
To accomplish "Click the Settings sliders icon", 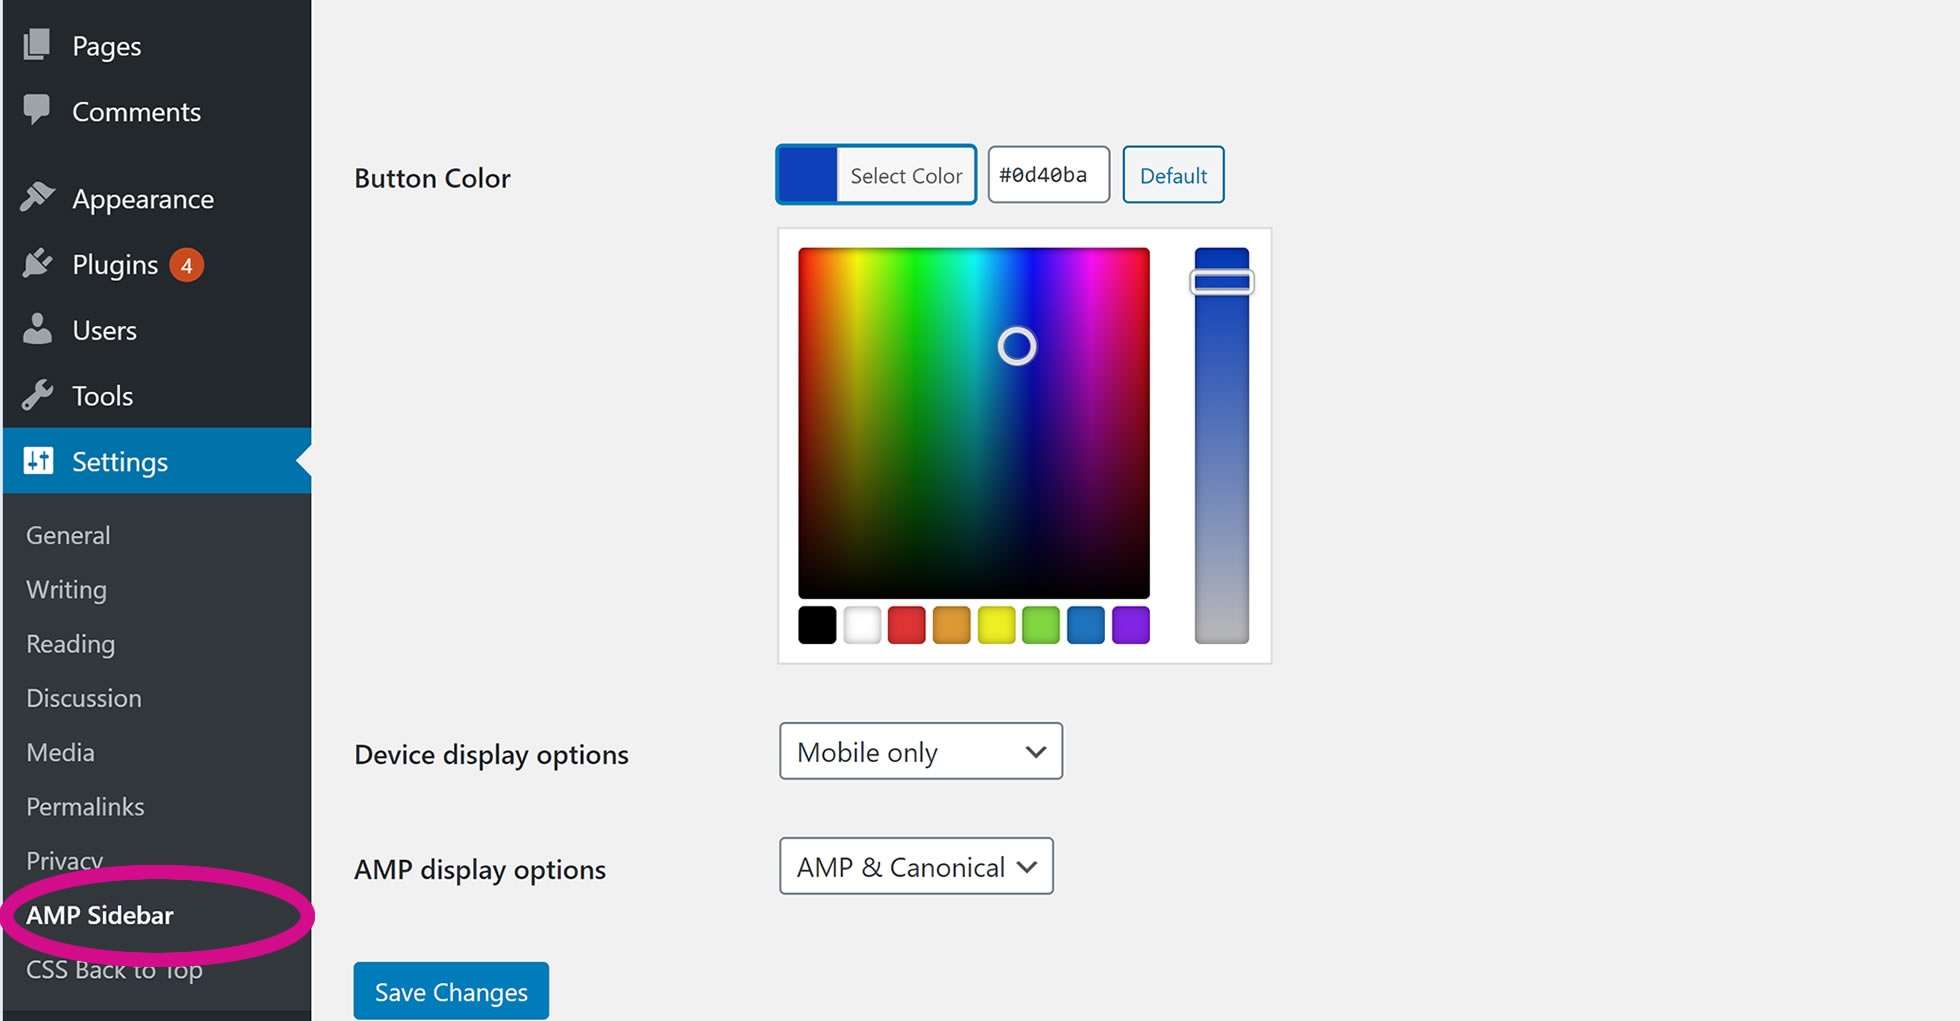I will pyautogui.click(x=38, y=460).
